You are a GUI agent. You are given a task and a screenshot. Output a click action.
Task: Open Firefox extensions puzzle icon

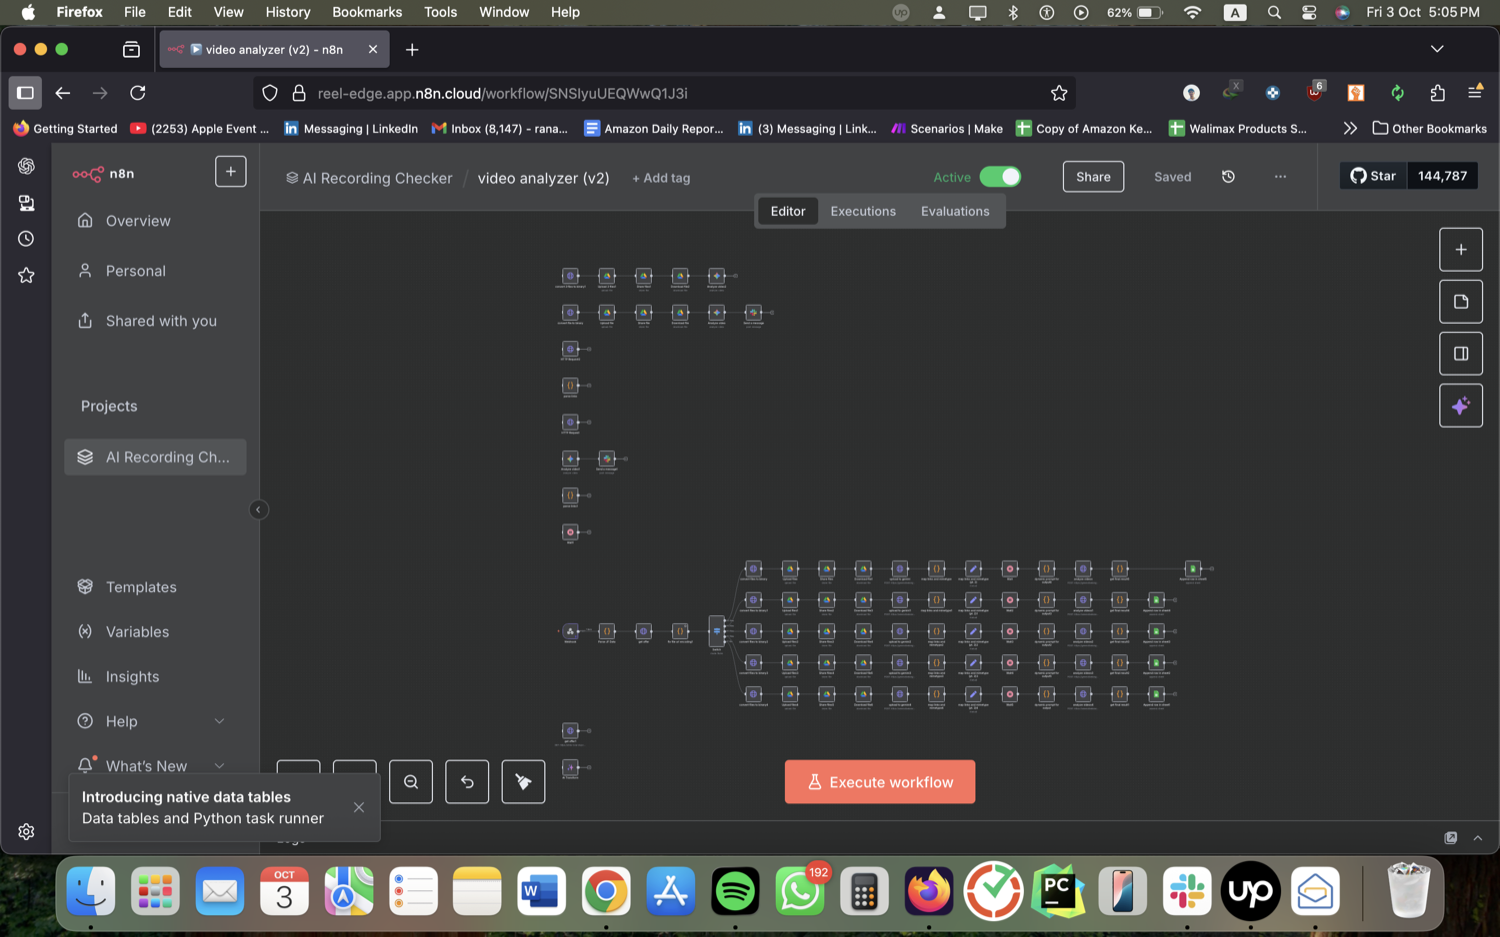(x=1437, y=93)
